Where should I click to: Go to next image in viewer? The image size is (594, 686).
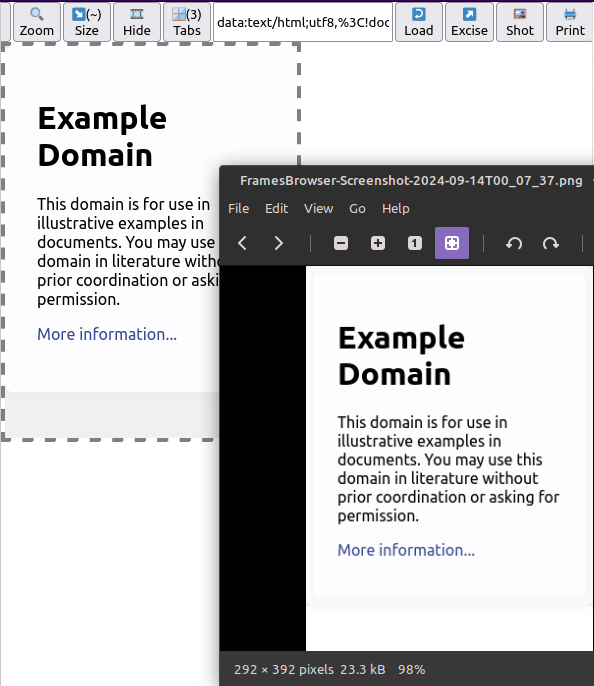(278, 243)
